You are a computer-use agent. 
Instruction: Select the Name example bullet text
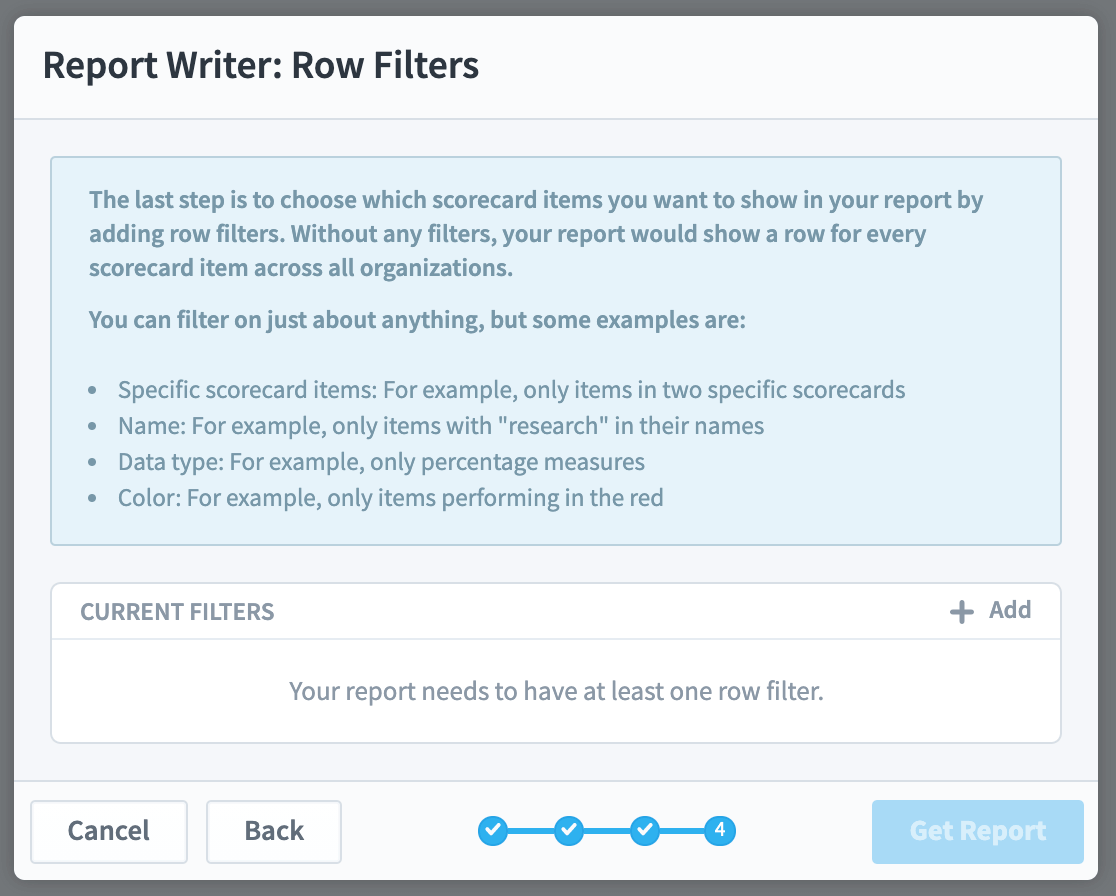[x=441, y=426]
